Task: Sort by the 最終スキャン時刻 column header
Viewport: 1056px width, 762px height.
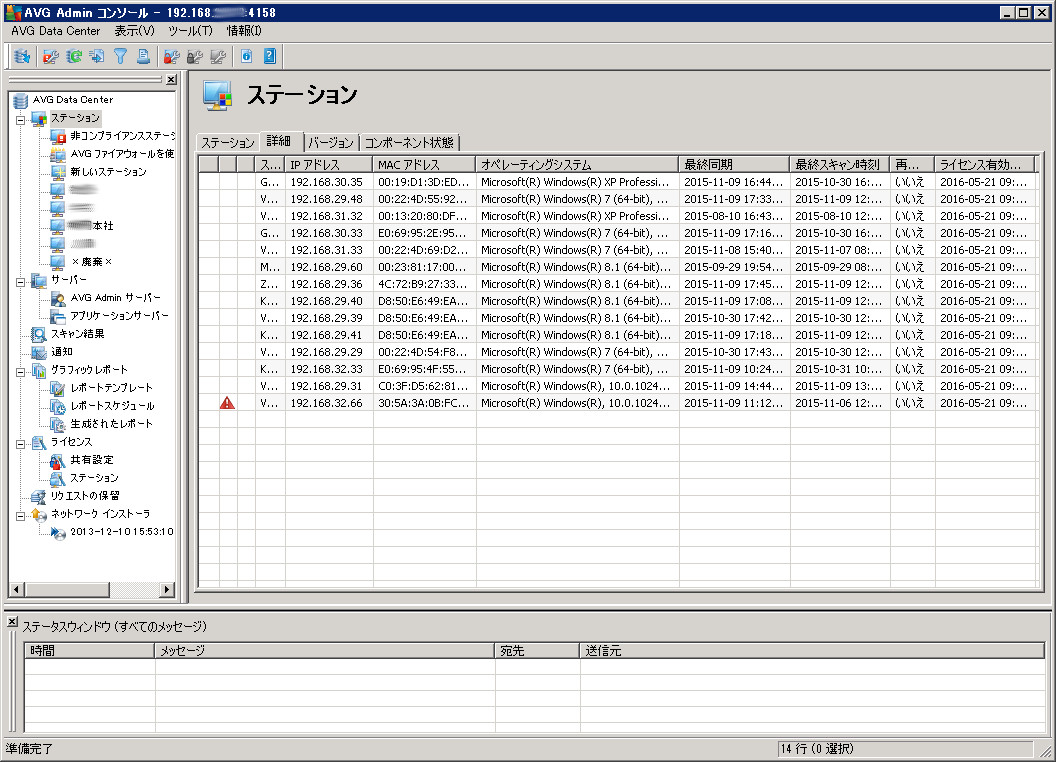Action: (839, 164)
